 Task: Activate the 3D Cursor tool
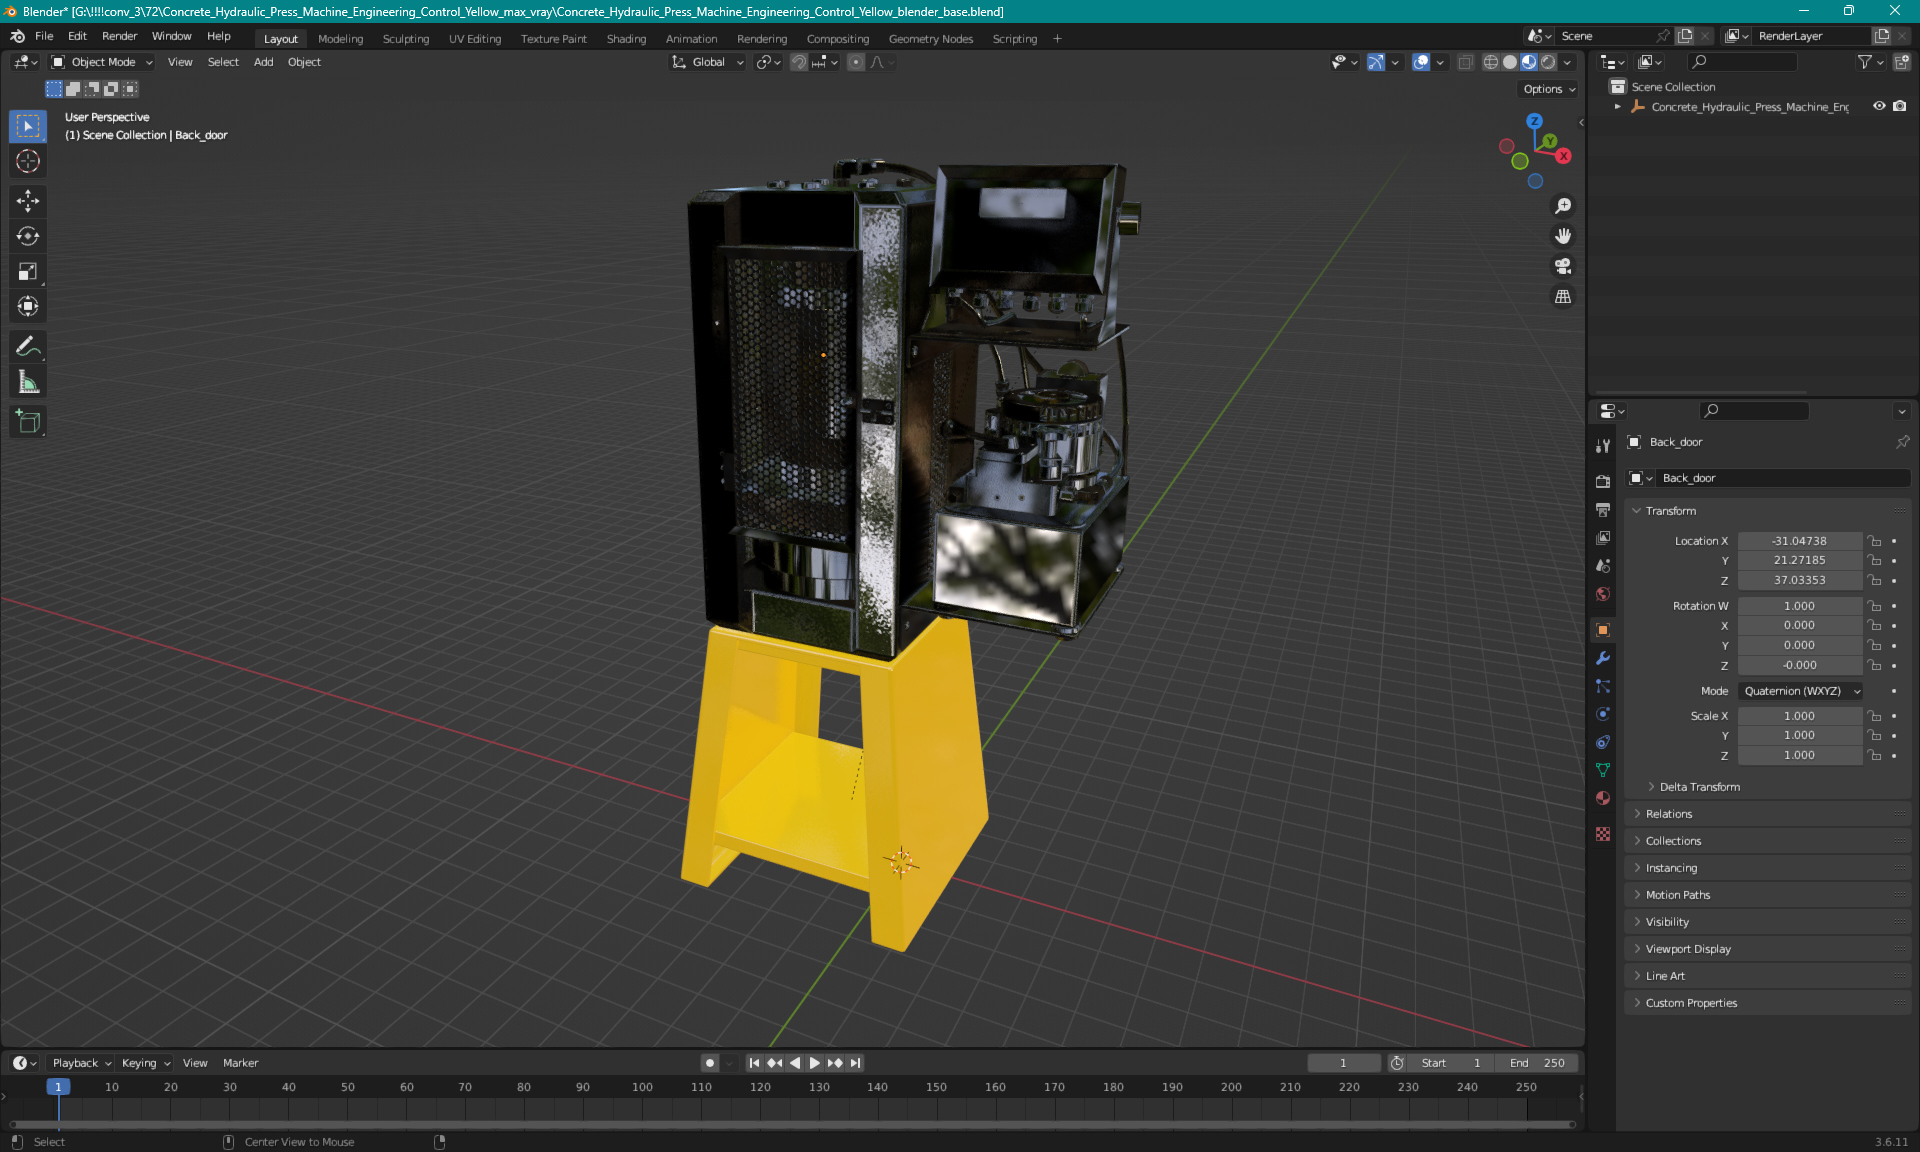coord(28,161)
